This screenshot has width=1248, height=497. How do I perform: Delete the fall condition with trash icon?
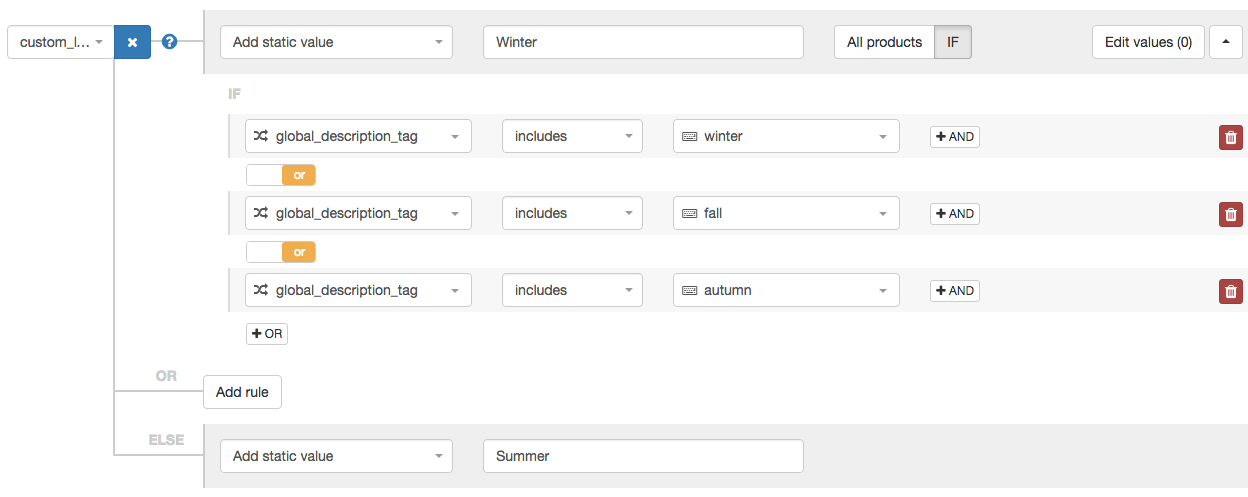(1231, 214)
